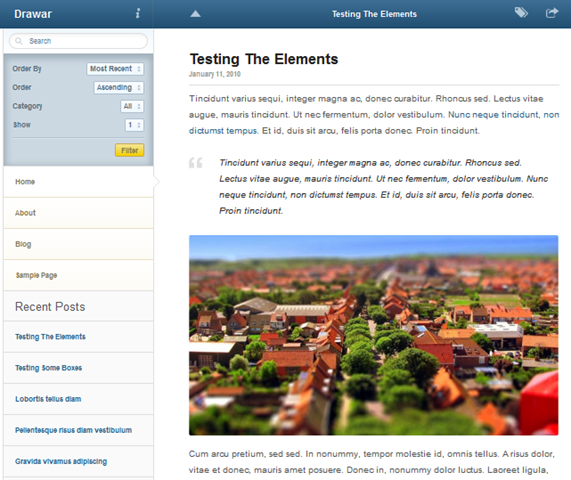This screenshot has height=480, width=571.
Task: Click the magnifier icon in search box
Action: click(x=19, y=41)
